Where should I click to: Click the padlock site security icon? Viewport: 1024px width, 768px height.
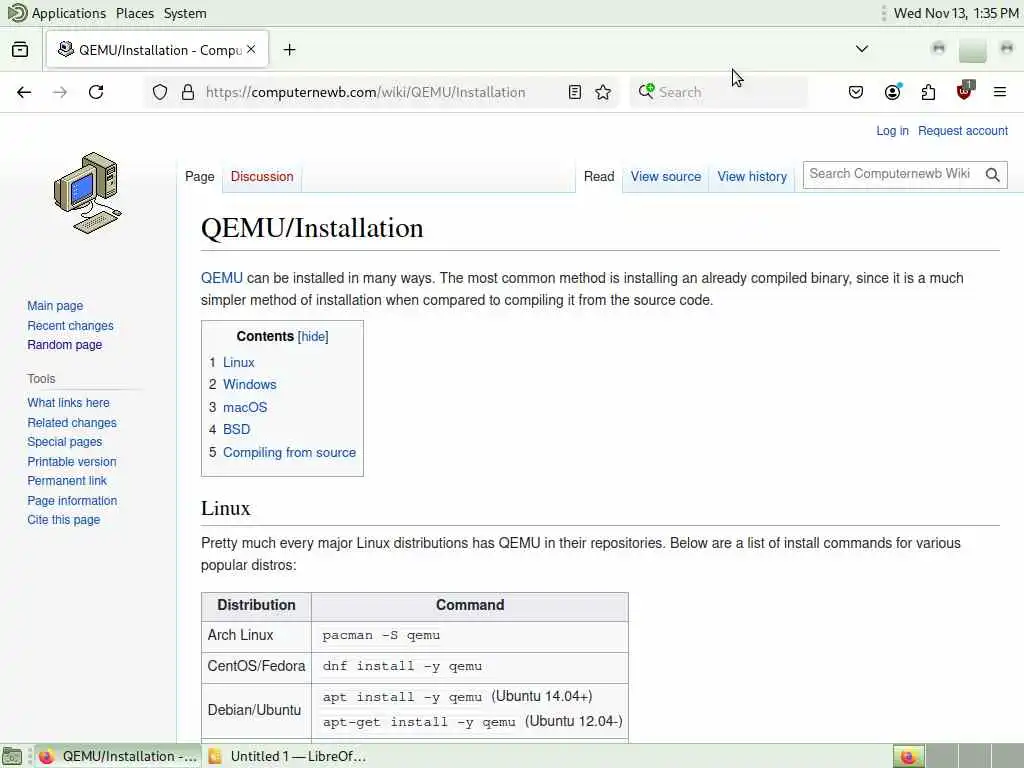tap(188, 92)
